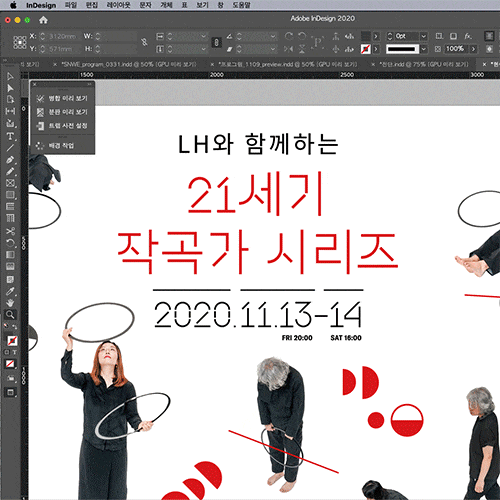
Task: Toggle view options frame button in toolbar
Action: (10, 379)
